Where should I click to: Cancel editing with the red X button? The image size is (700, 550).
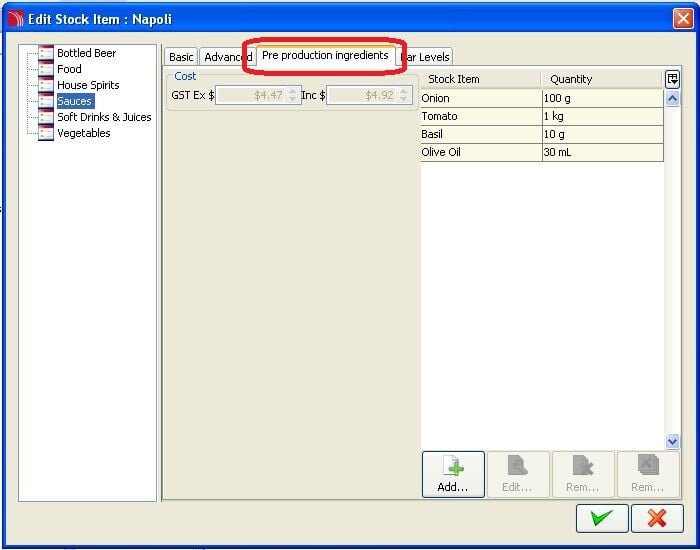pos(657,518)
